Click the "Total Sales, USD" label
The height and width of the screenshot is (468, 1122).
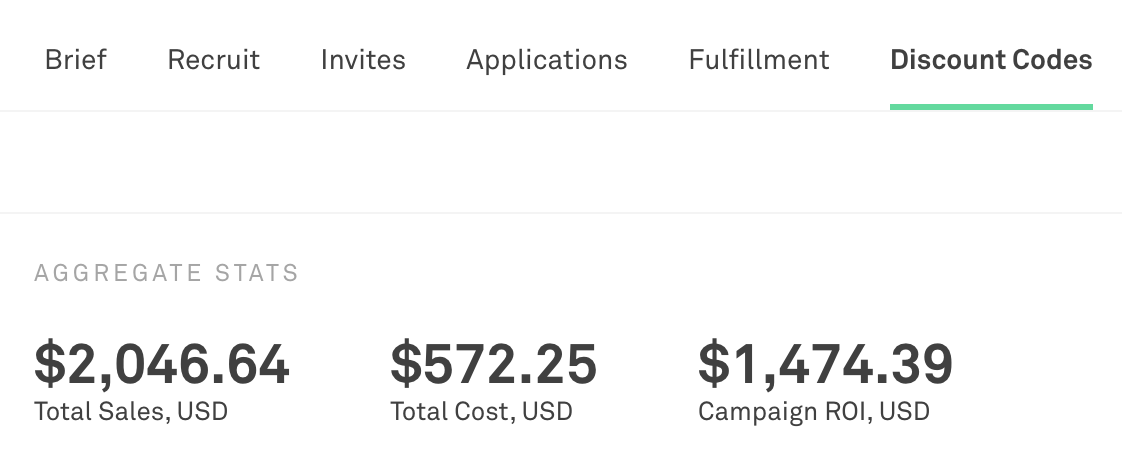130,411
